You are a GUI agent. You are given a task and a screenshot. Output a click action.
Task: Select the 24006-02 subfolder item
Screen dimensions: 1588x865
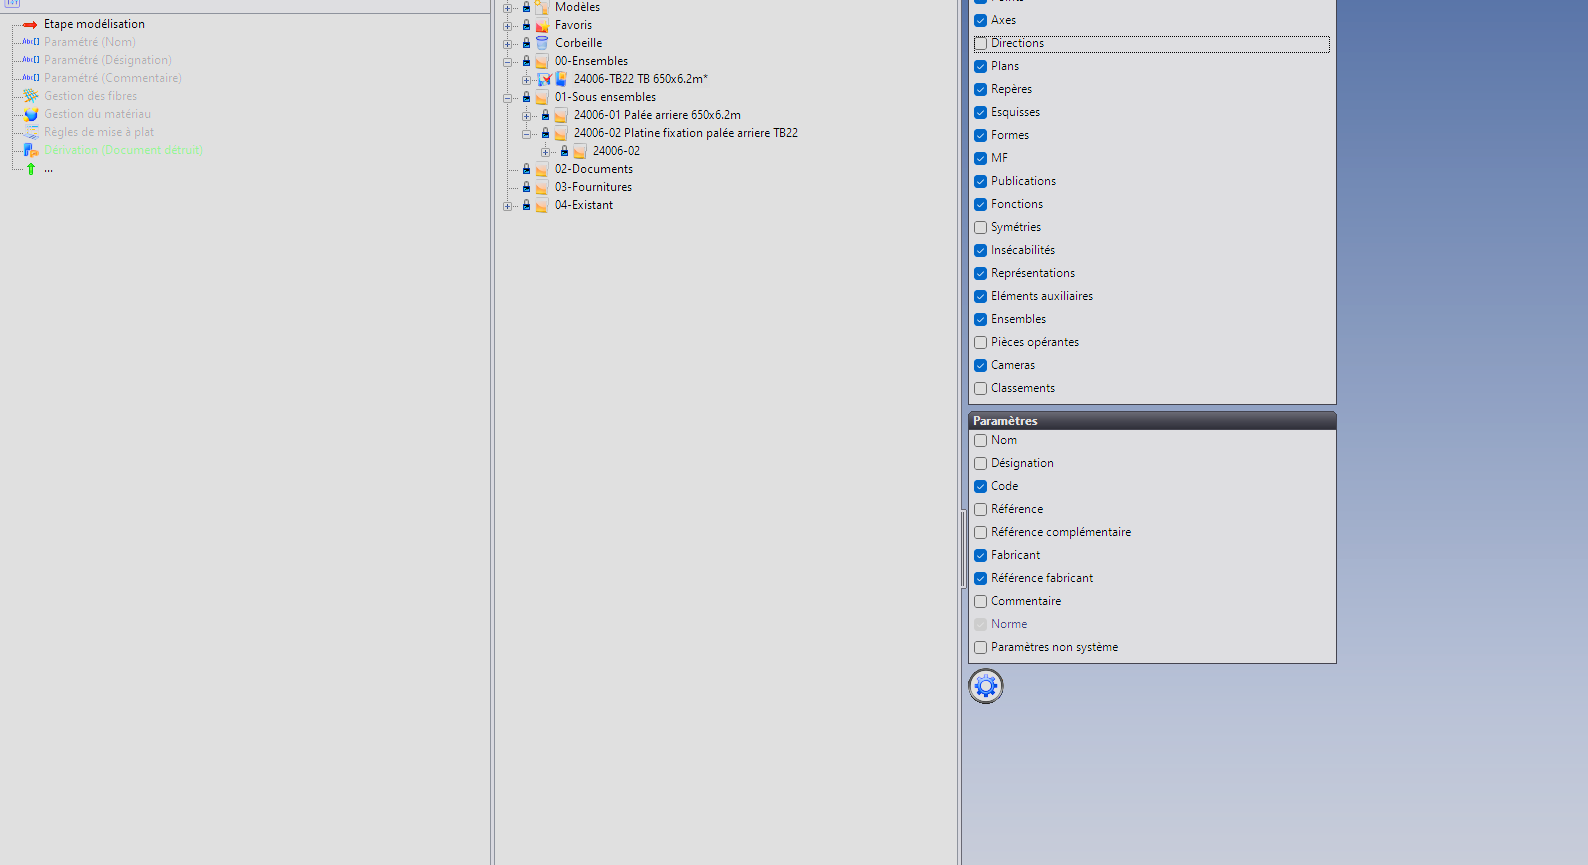[x=616, y=151]
